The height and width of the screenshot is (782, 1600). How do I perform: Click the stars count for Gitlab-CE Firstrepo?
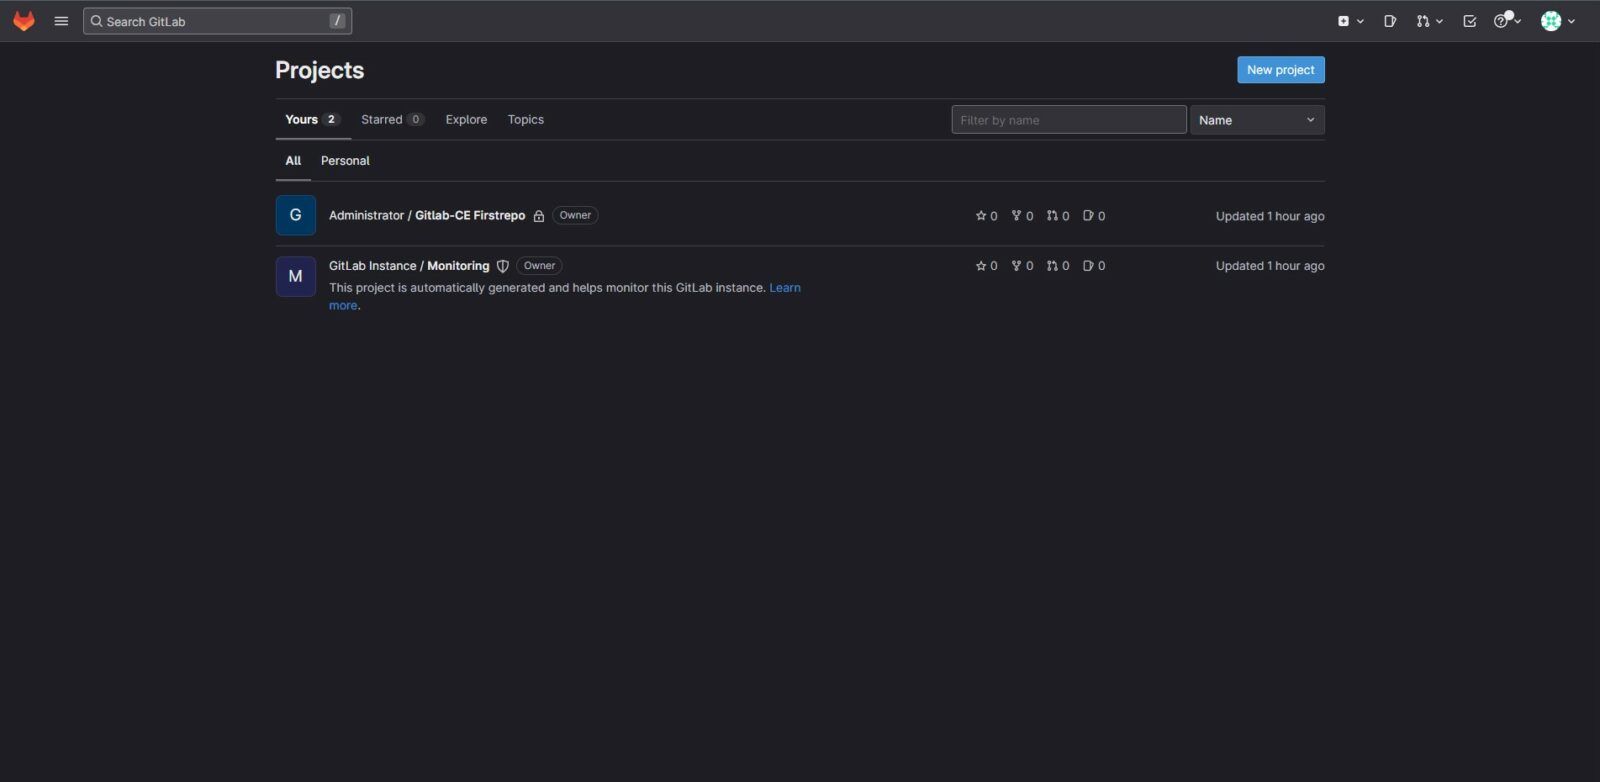coord(987,216)
